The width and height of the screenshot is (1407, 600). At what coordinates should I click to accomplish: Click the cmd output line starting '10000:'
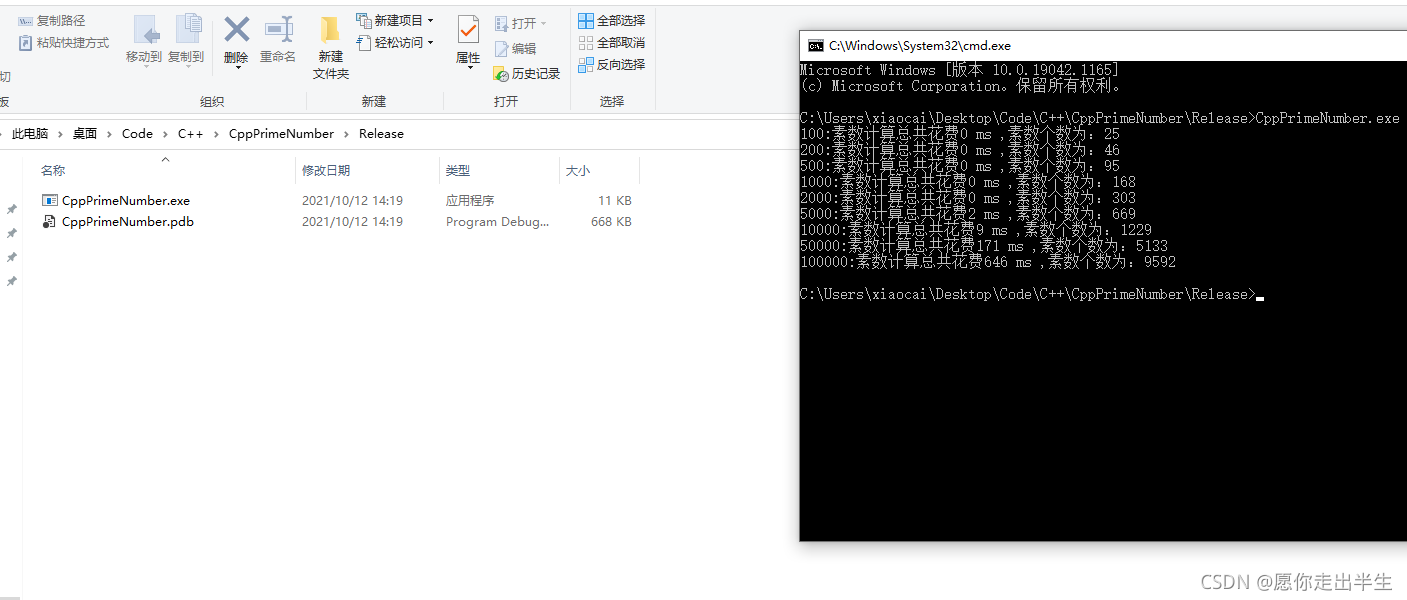tap(976, 230)
